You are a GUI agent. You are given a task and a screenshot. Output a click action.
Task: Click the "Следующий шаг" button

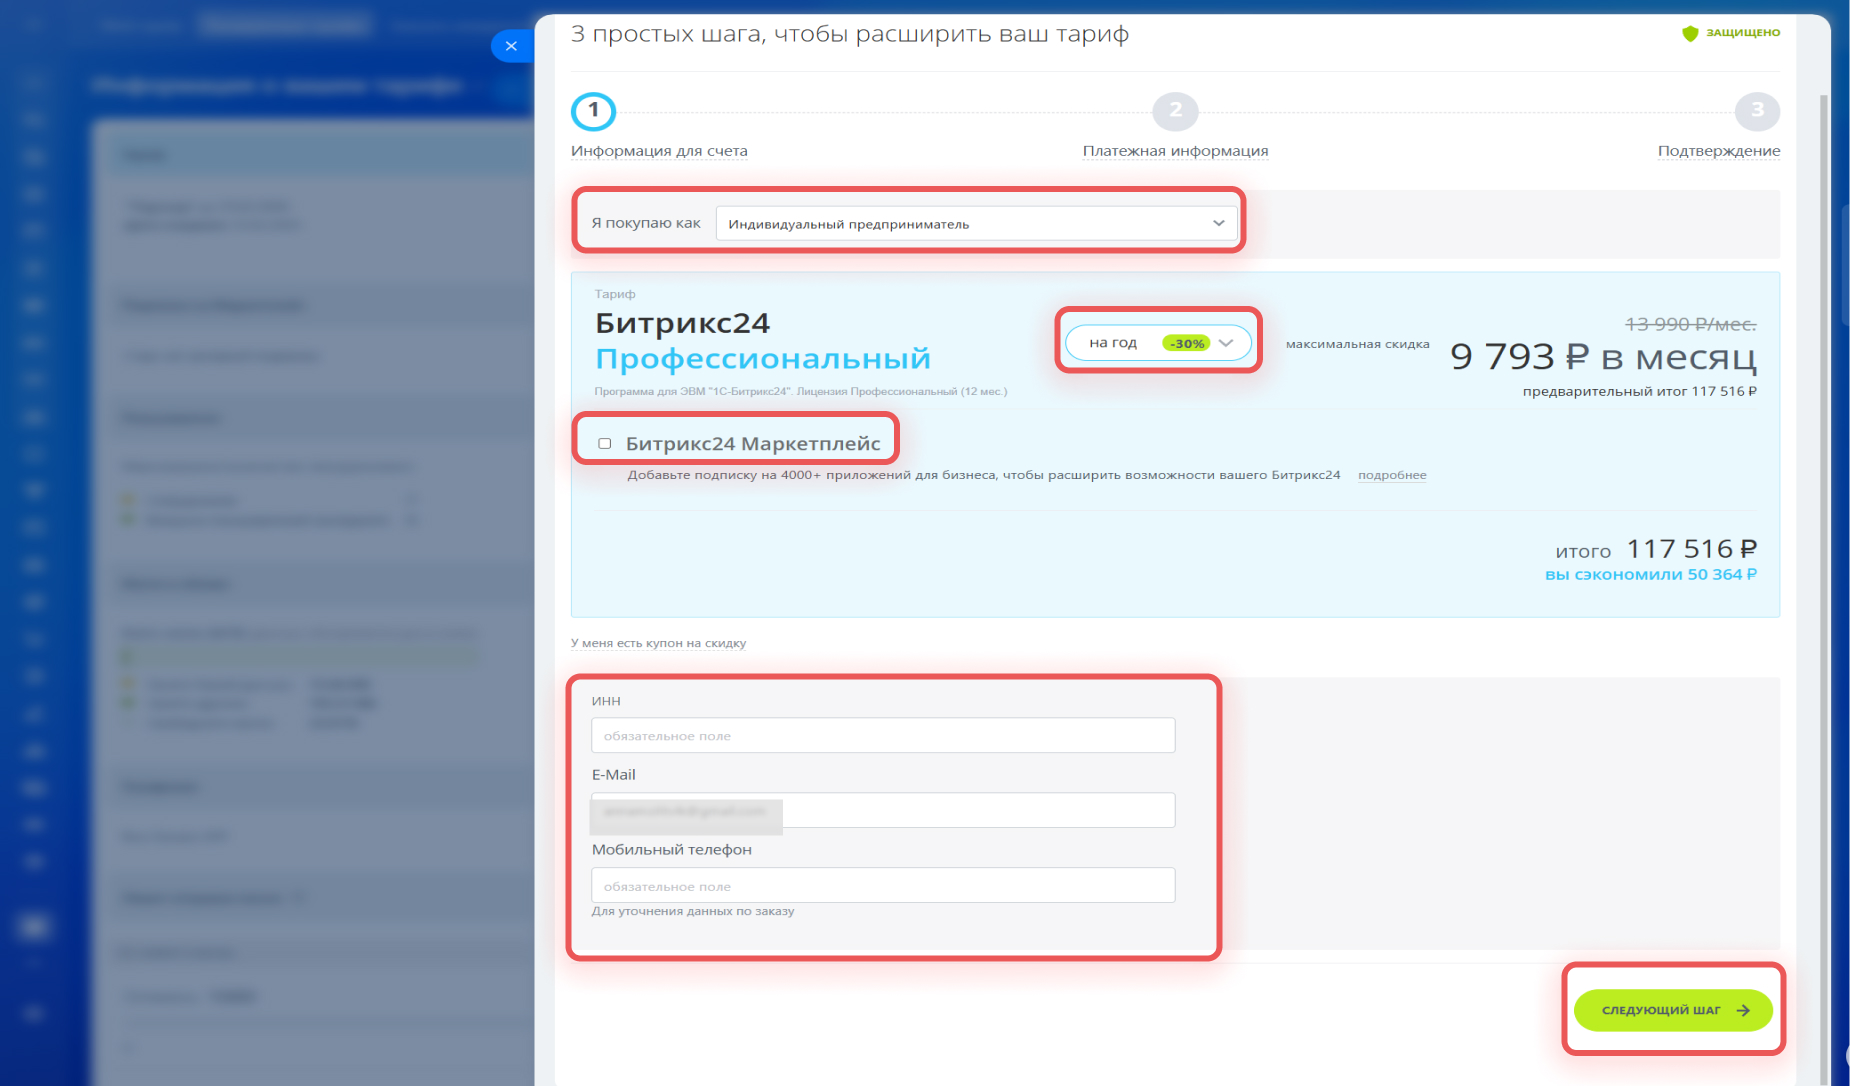1673,1010
